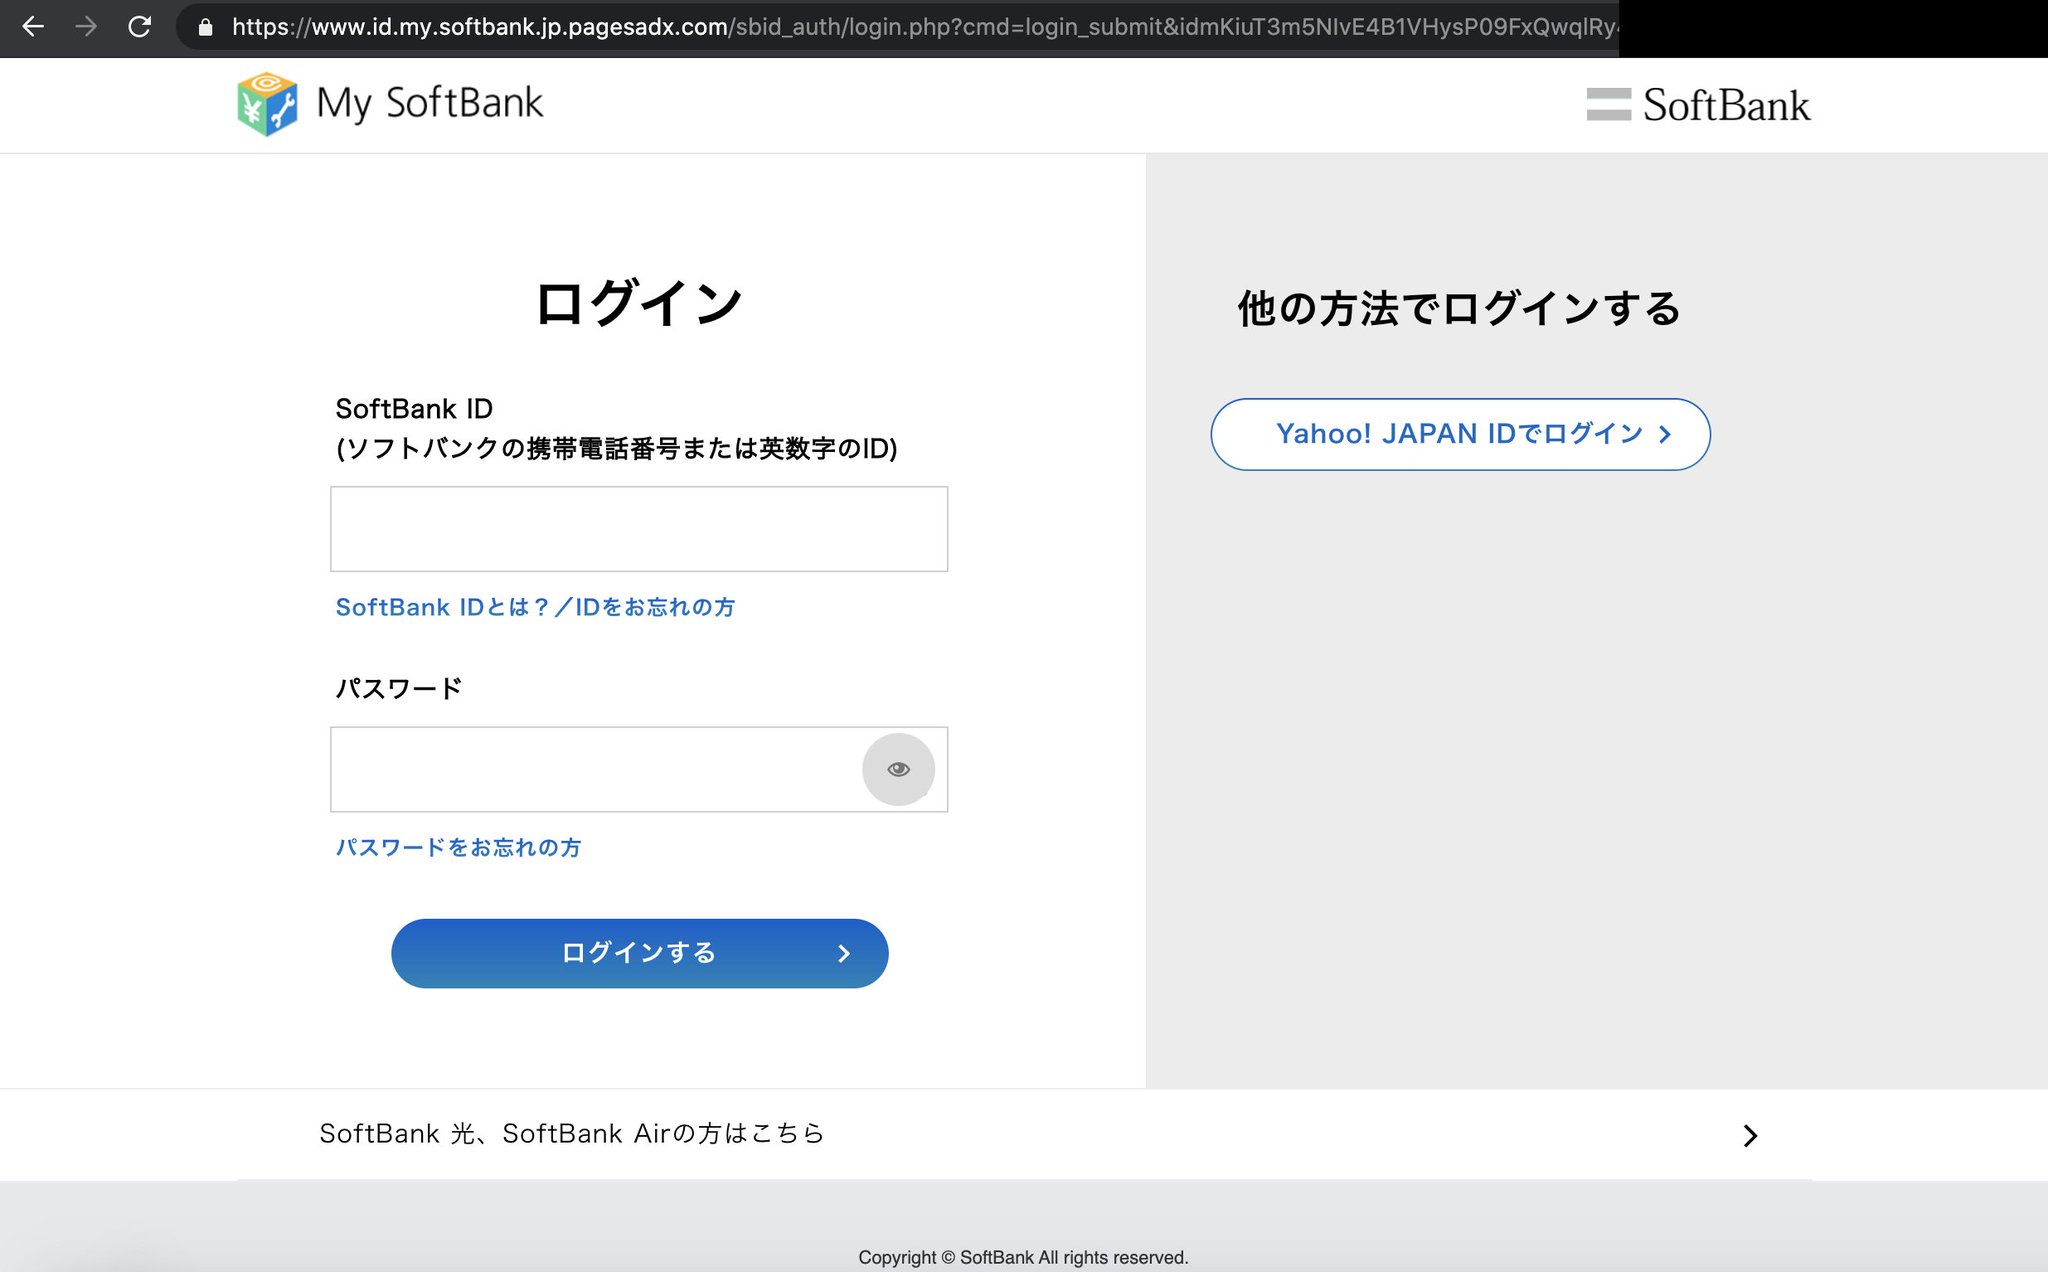Viewport: 2048px width, 1272px height.
Task: Reload the page with refresh icon
Action: click(140, 27)
